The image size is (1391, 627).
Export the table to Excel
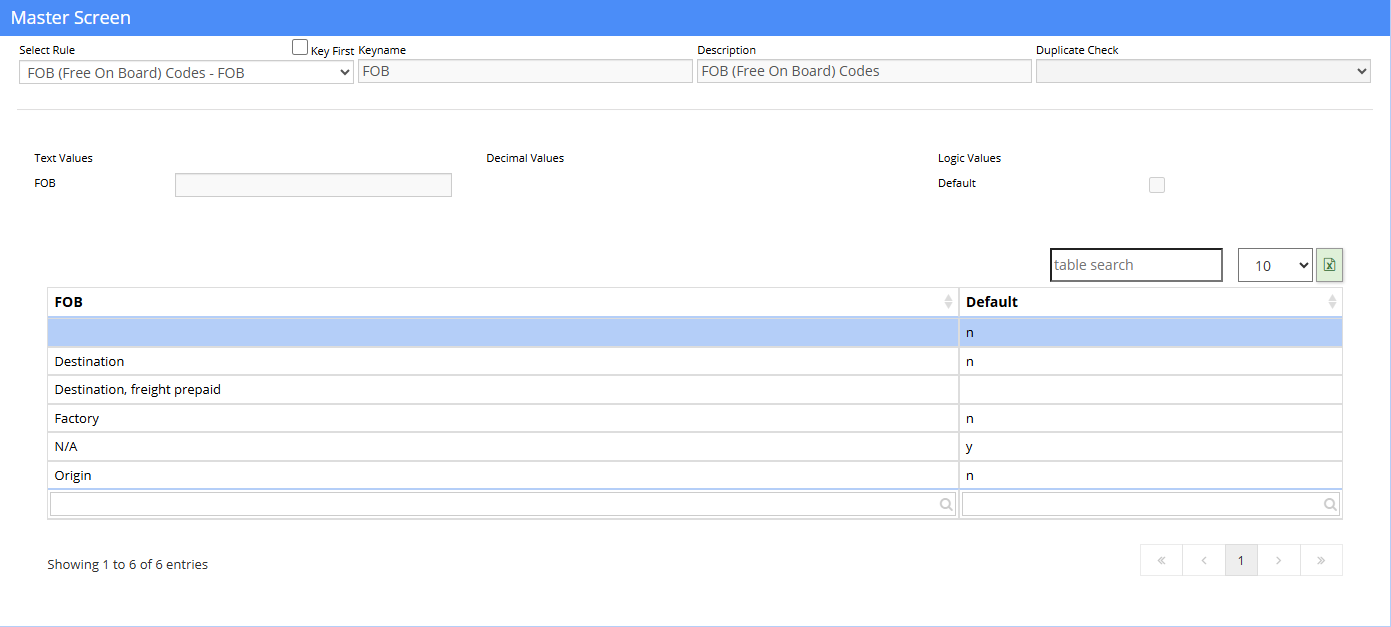coord(1329,265)
